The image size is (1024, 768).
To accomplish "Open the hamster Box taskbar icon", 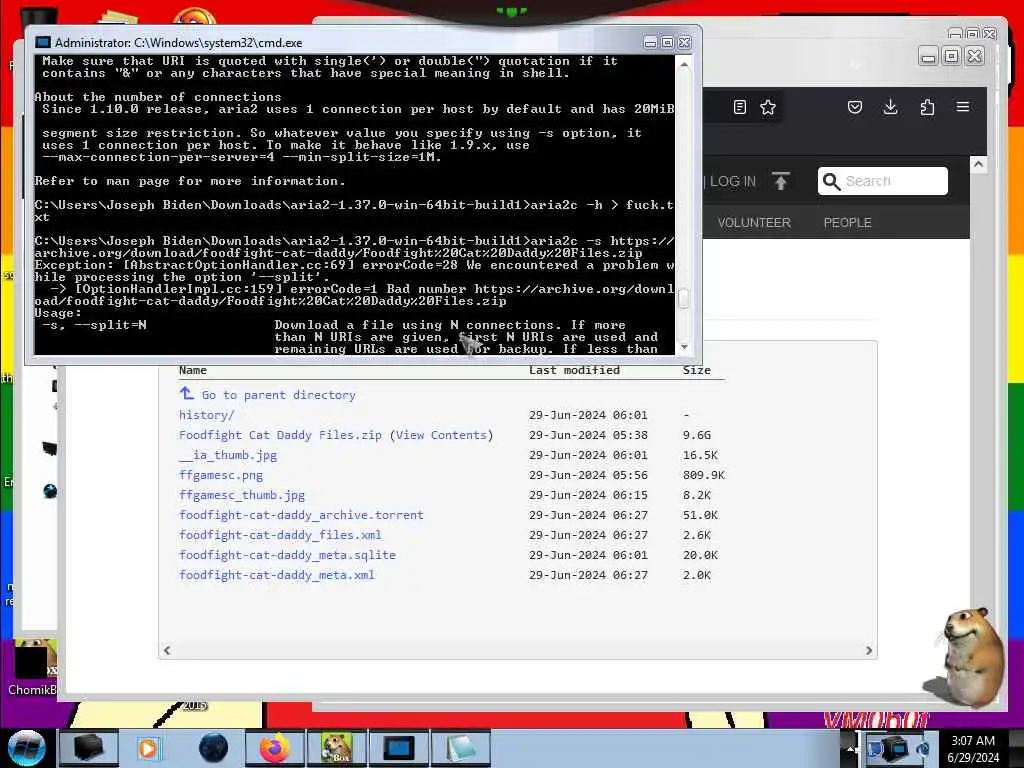I will click(x=336, y=748).
